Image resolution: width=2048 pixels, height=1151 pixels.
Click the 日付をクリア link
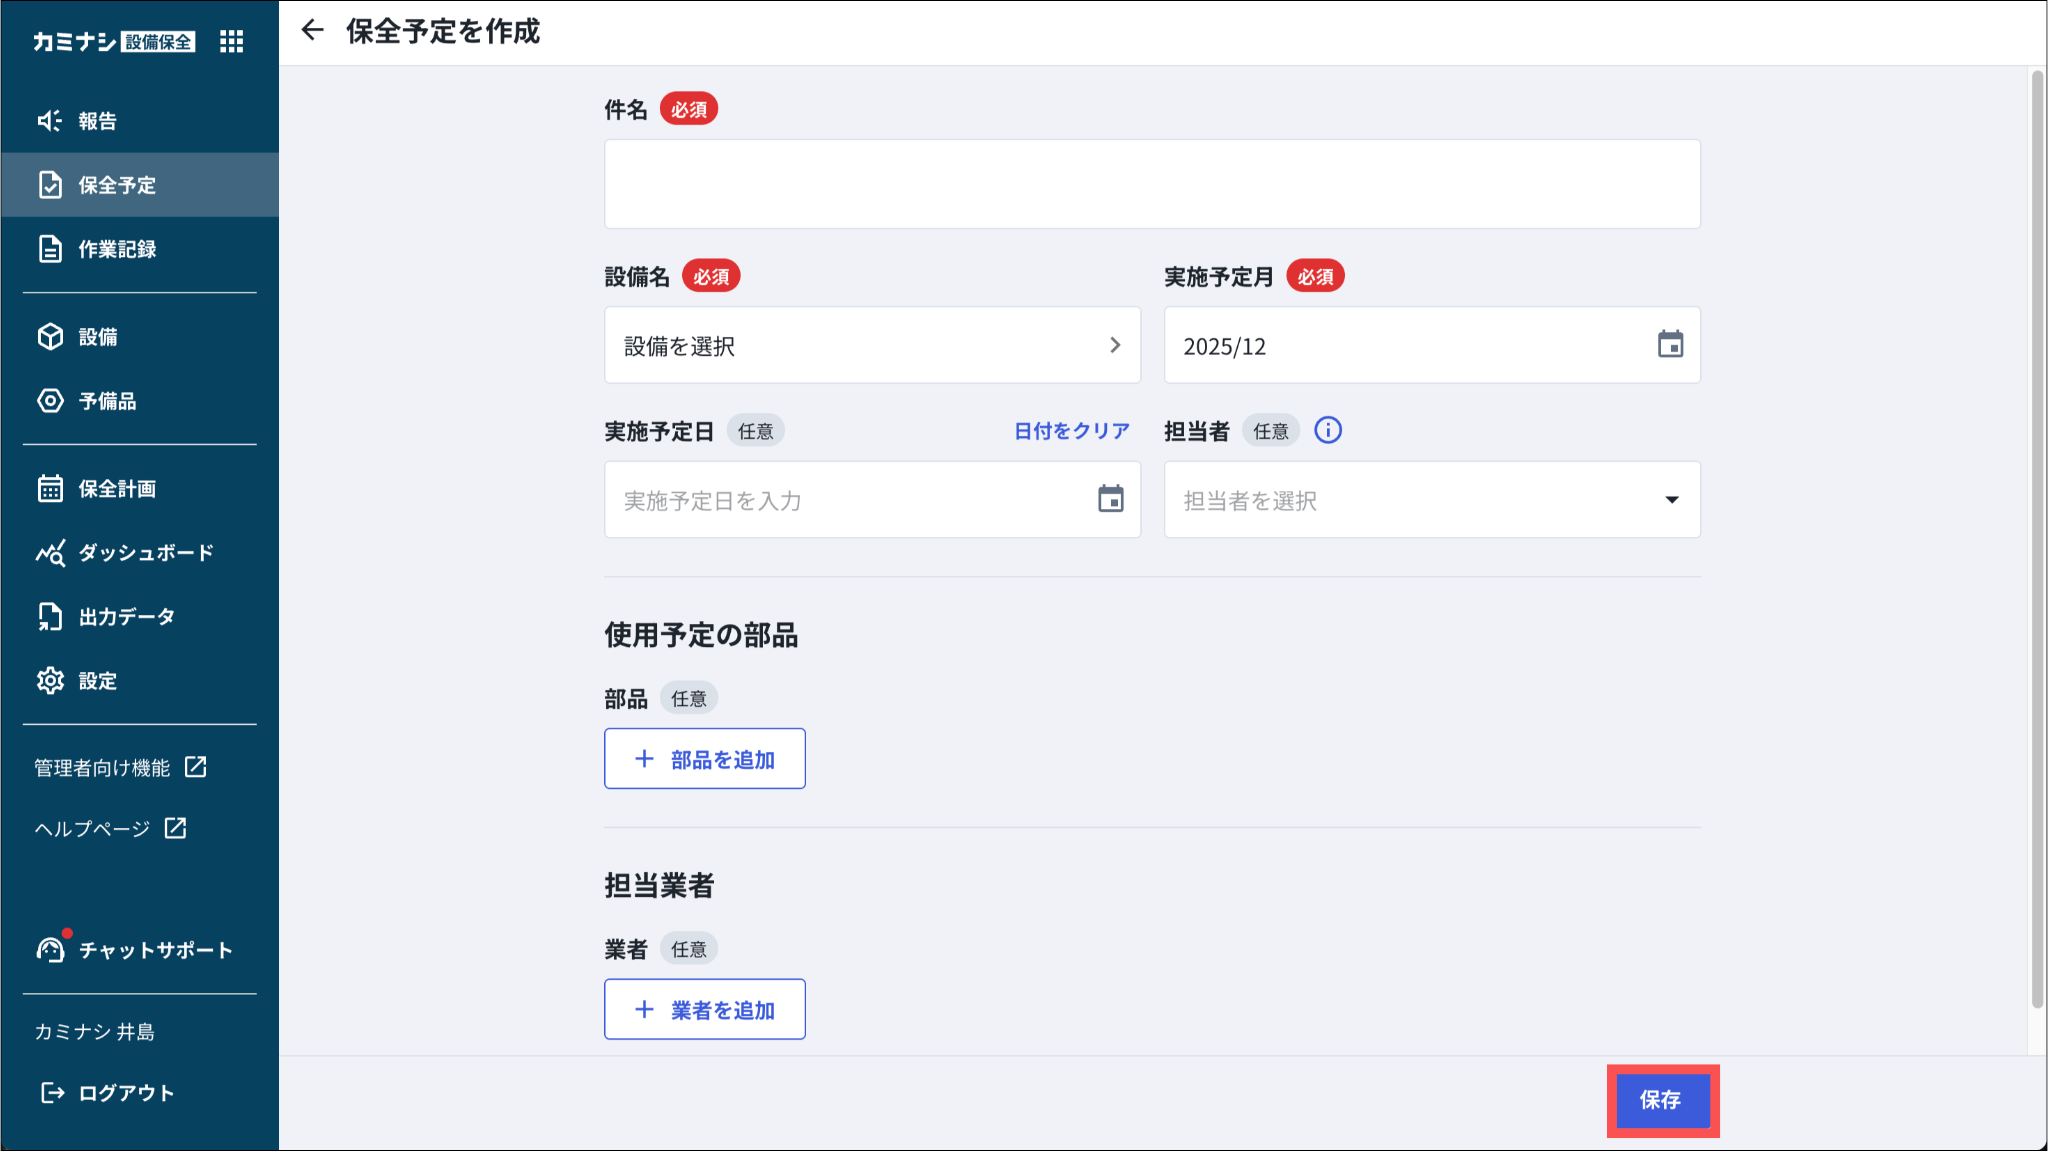1071,431
